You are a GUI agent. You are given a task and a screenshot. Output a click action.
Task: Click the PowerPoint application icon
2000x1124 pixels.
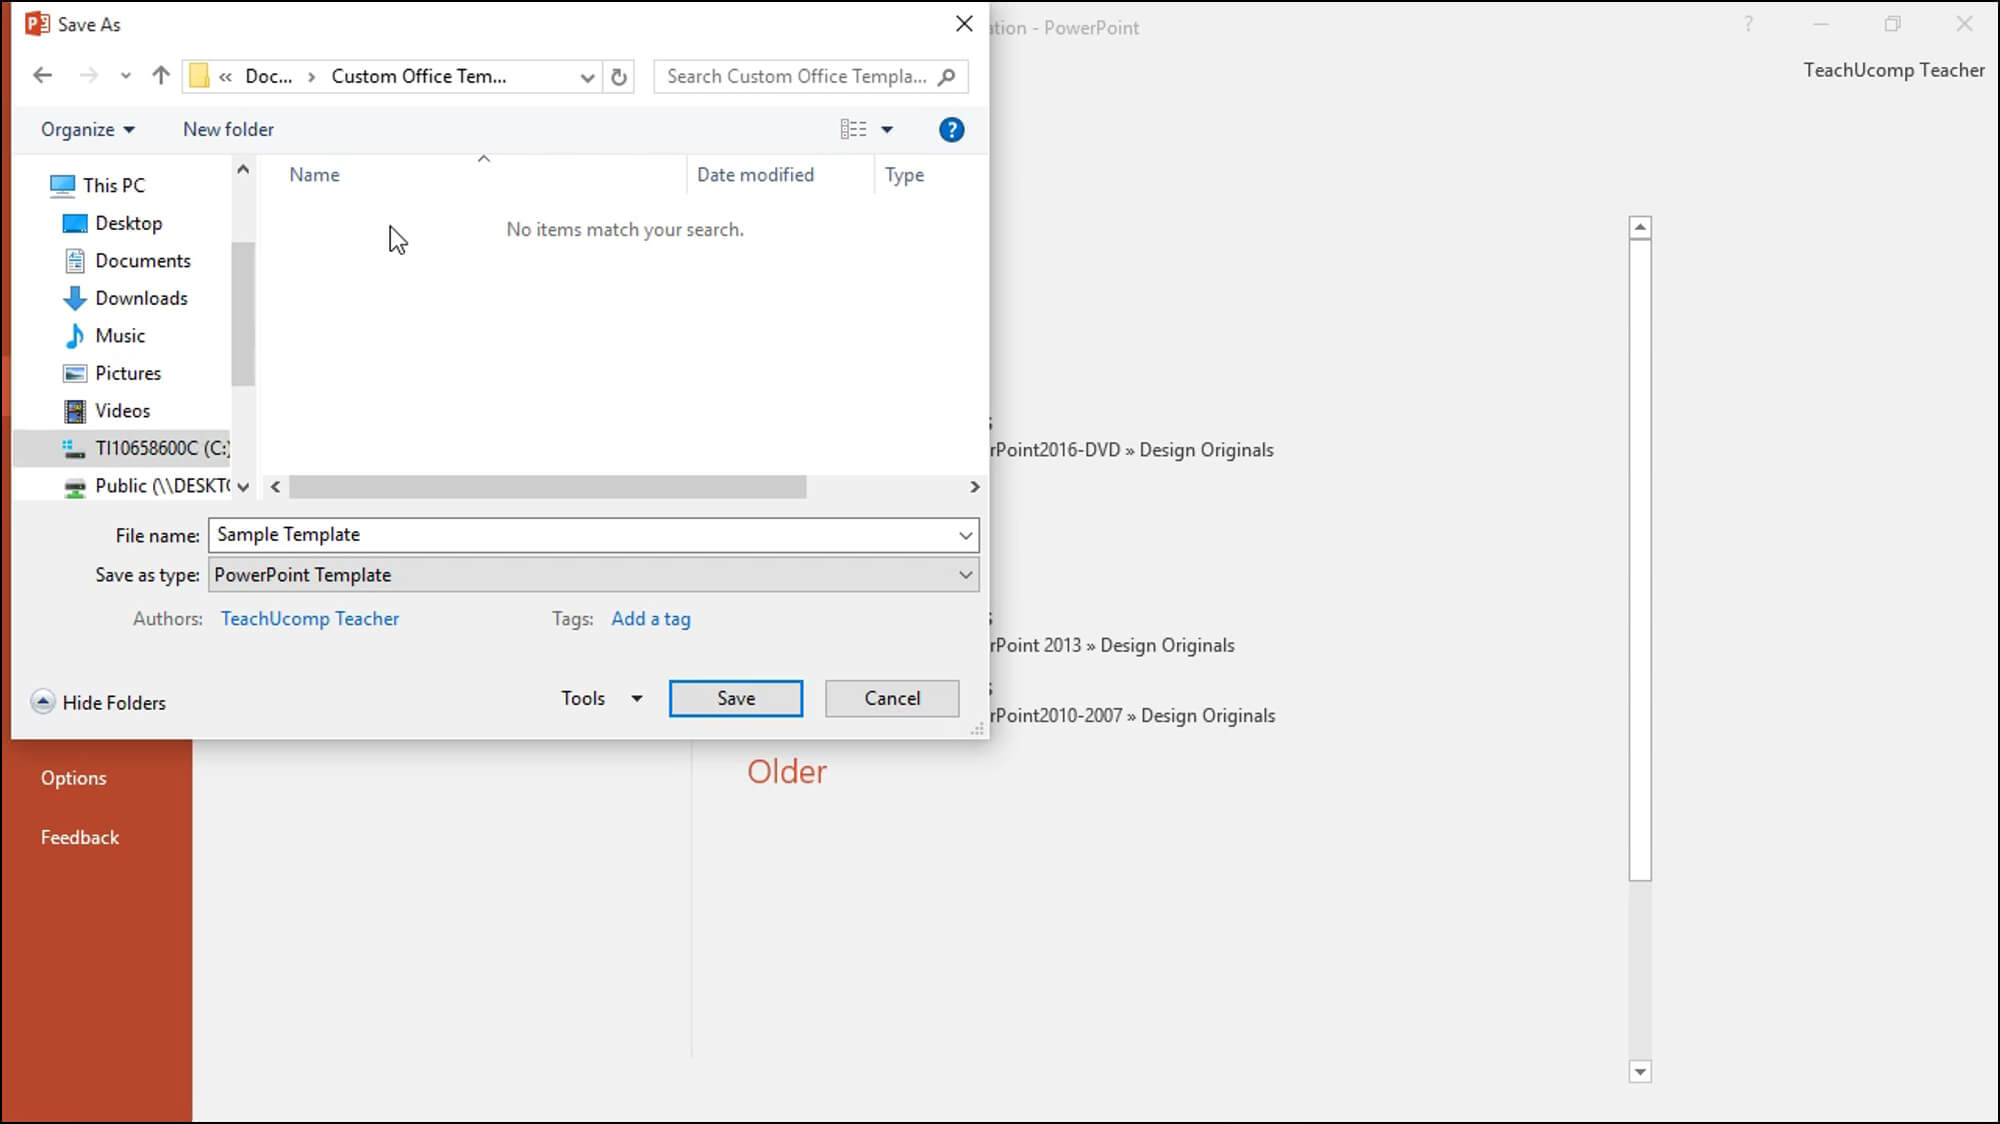tap(36, 23)
